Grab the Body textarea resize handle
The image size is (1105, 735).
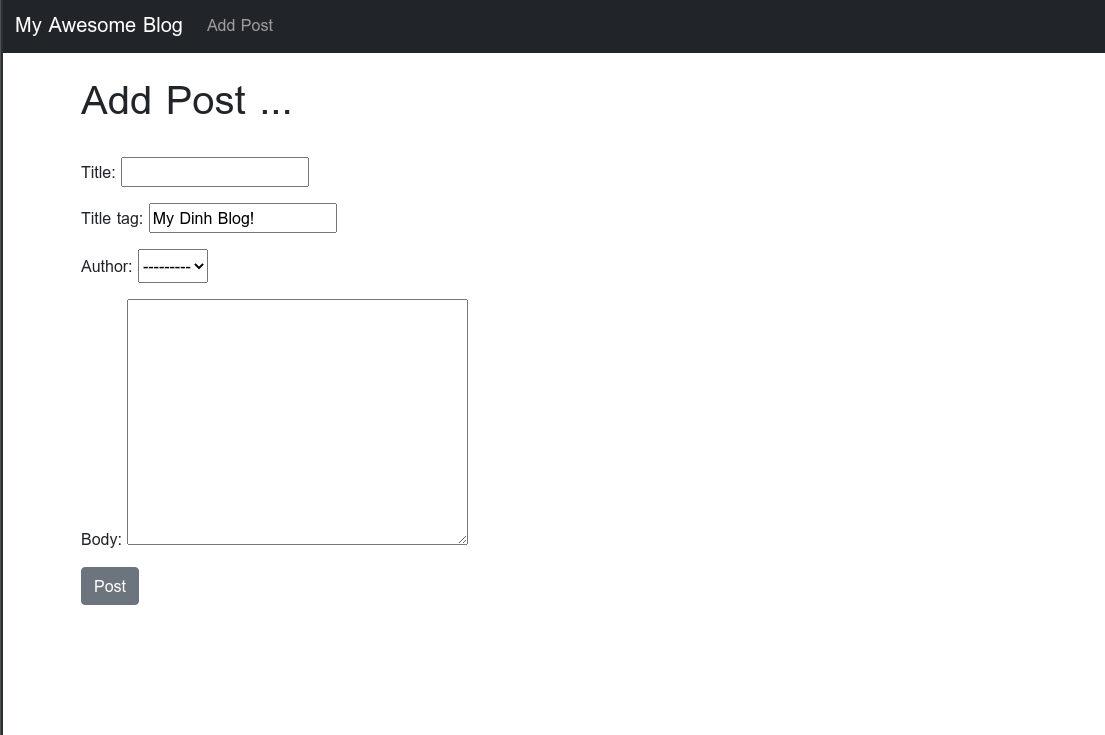point(462,539)
